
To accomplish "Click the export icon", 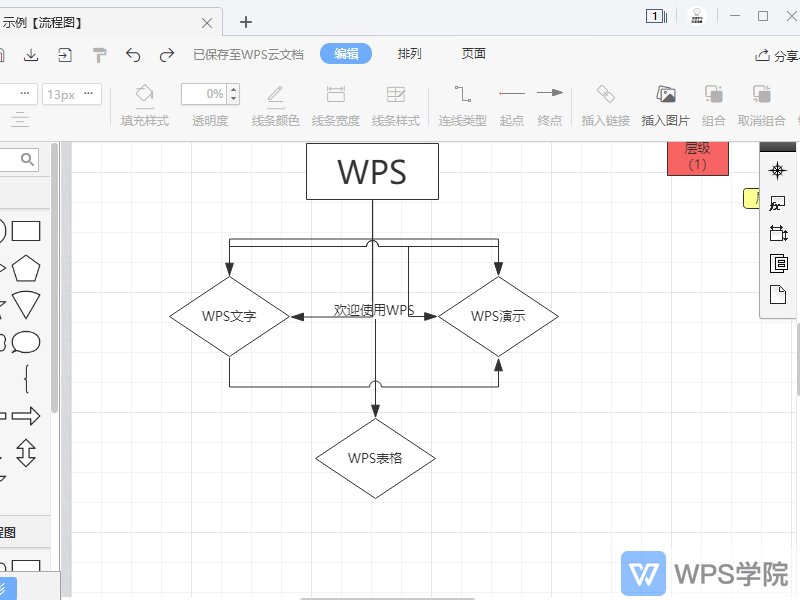I will click(65, 55).
